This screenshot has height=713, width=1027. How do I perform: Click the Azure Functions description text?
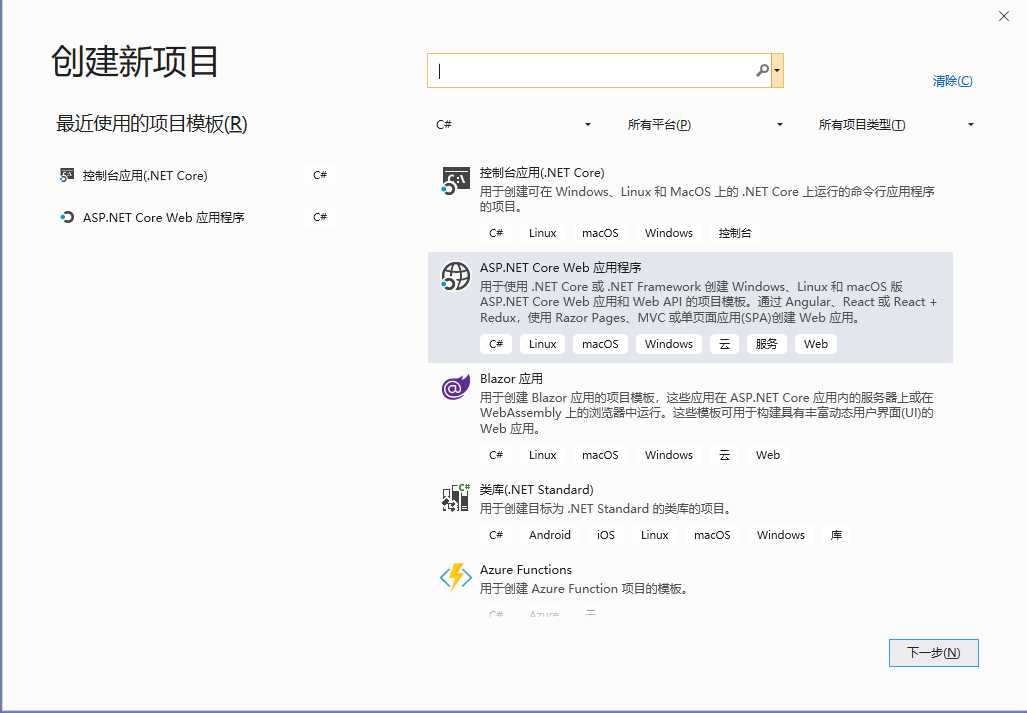click(x=585, y=589)
